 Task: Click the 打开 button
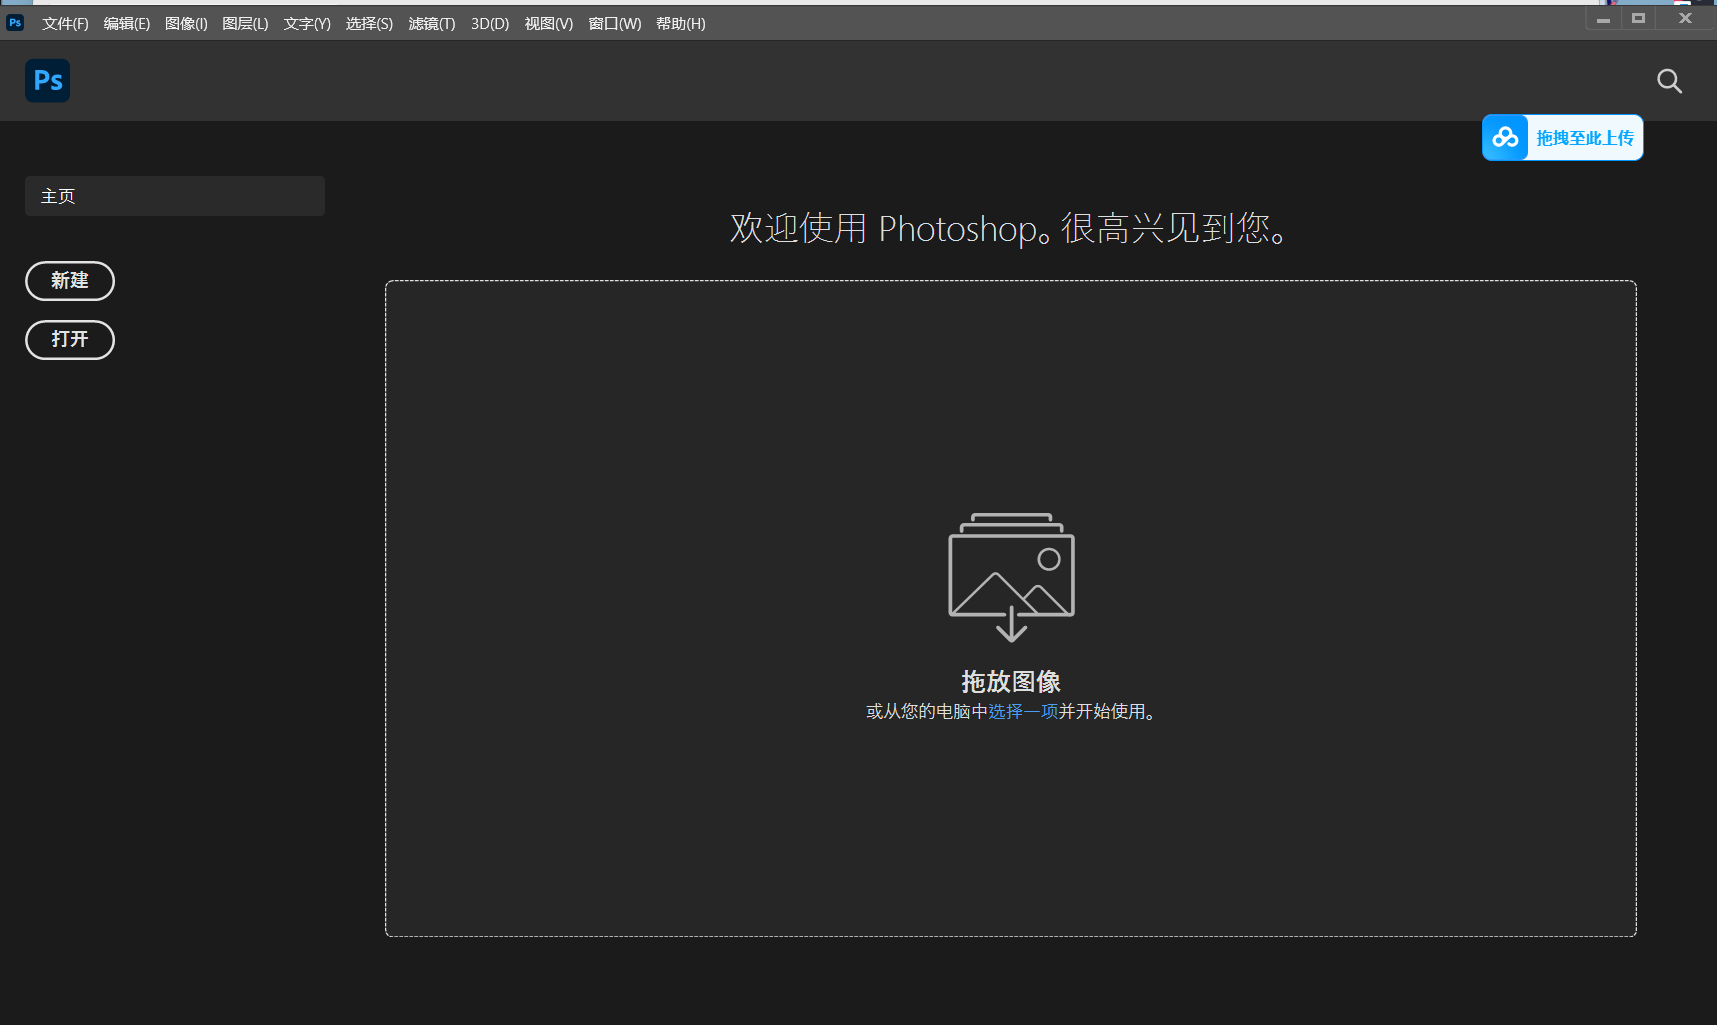coord(70,340)
